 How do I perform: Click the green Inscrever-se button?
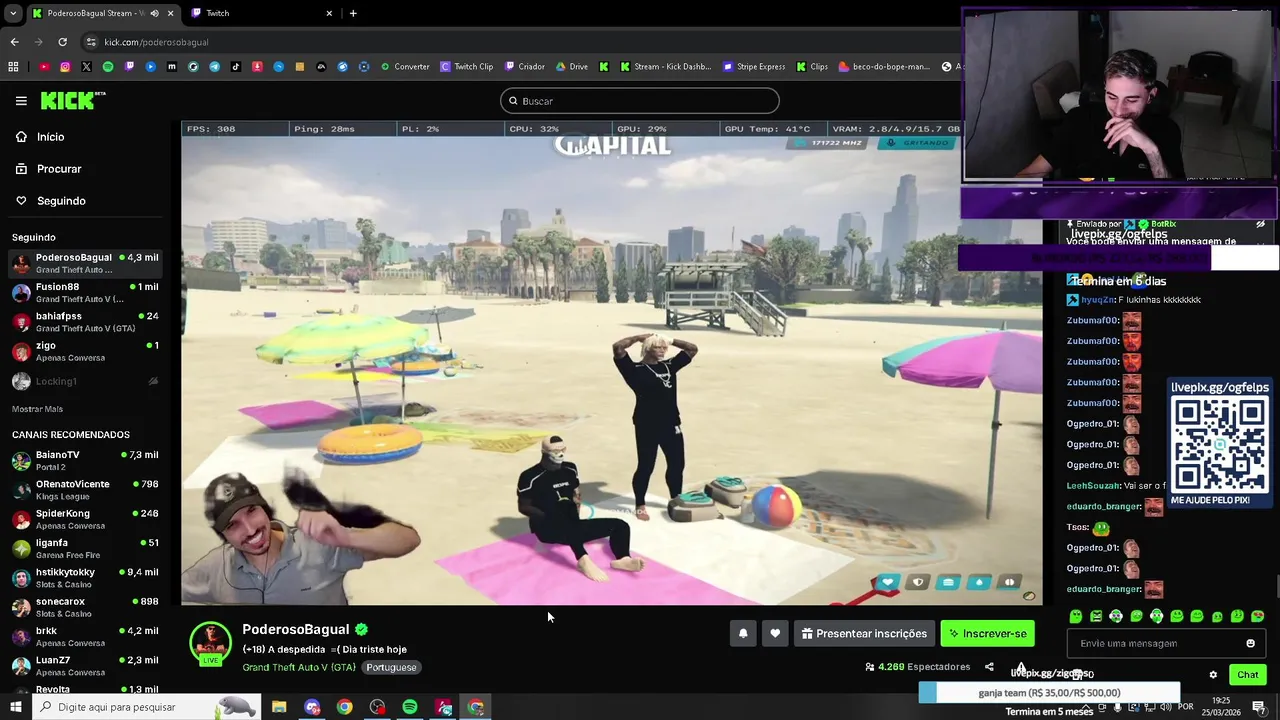987,633
